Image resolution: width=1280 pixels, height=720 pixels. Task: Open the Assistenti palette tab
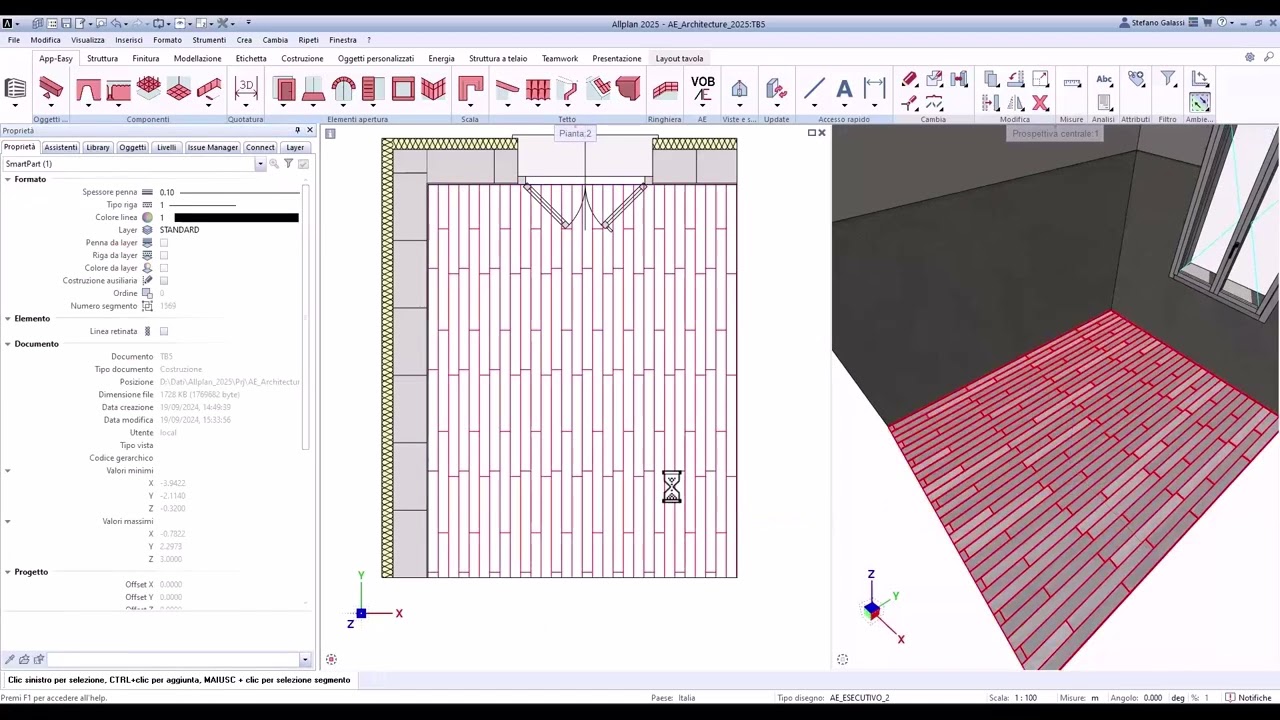click(60, 147)
